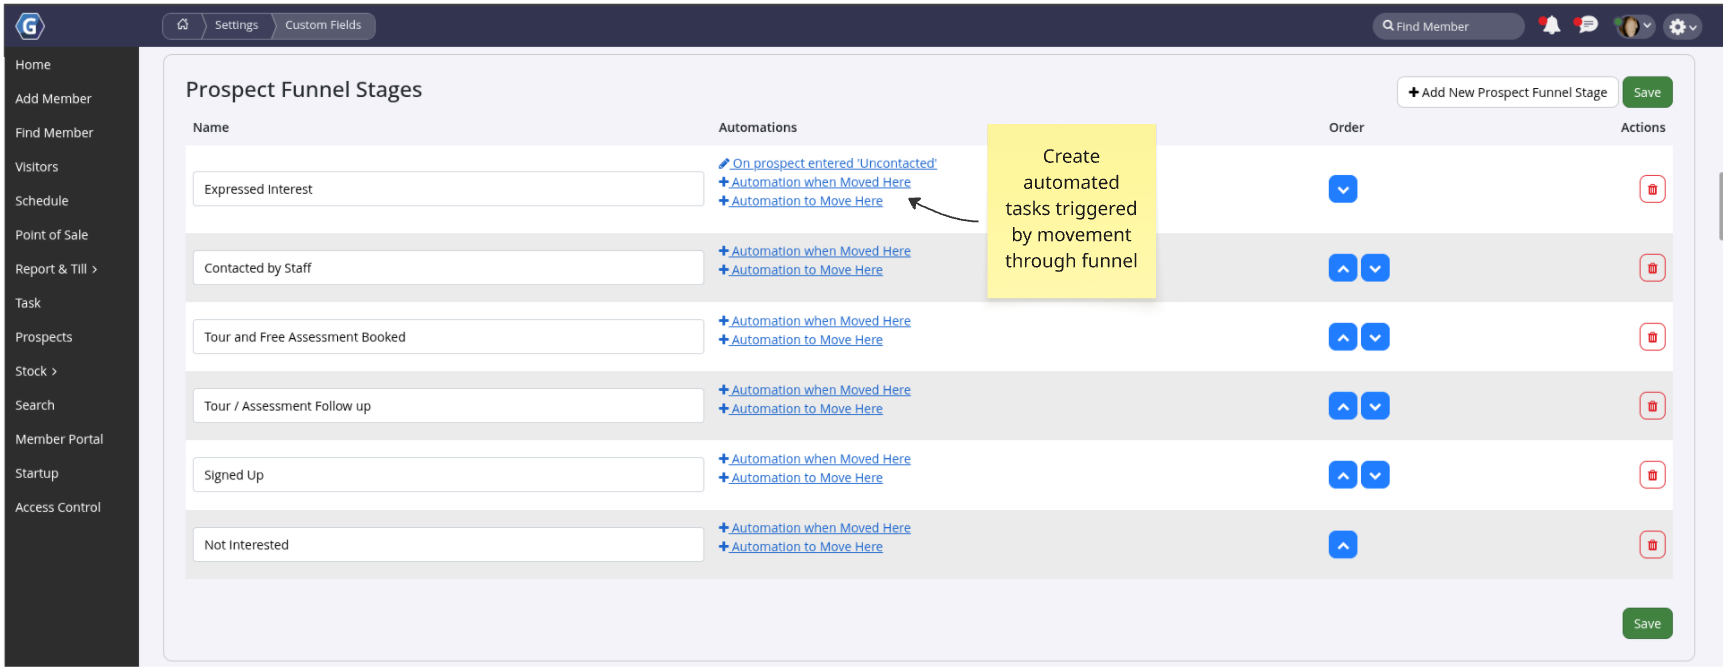Open the user avatar profile menu
The height and width of the screenshot is (671, 1728).
1634,27
